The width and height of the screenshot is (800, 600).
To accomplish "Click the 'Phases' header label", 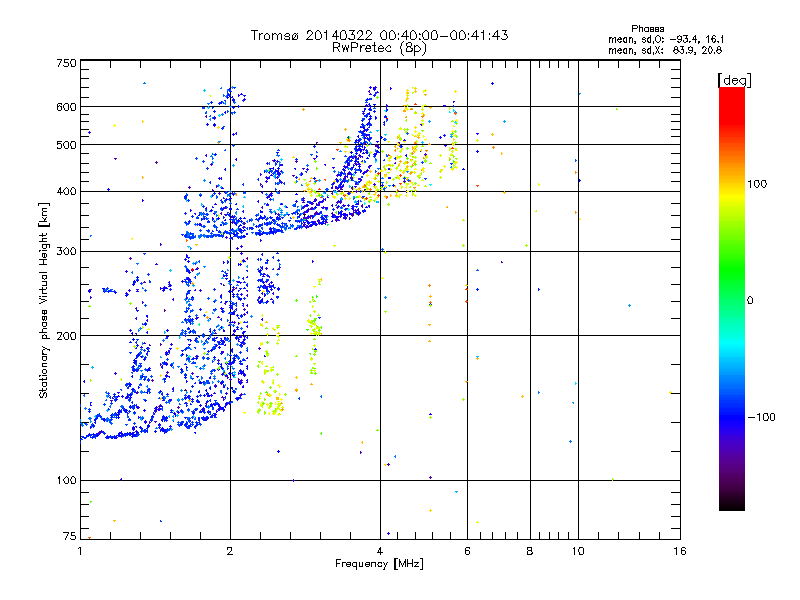I will (647, 29).
